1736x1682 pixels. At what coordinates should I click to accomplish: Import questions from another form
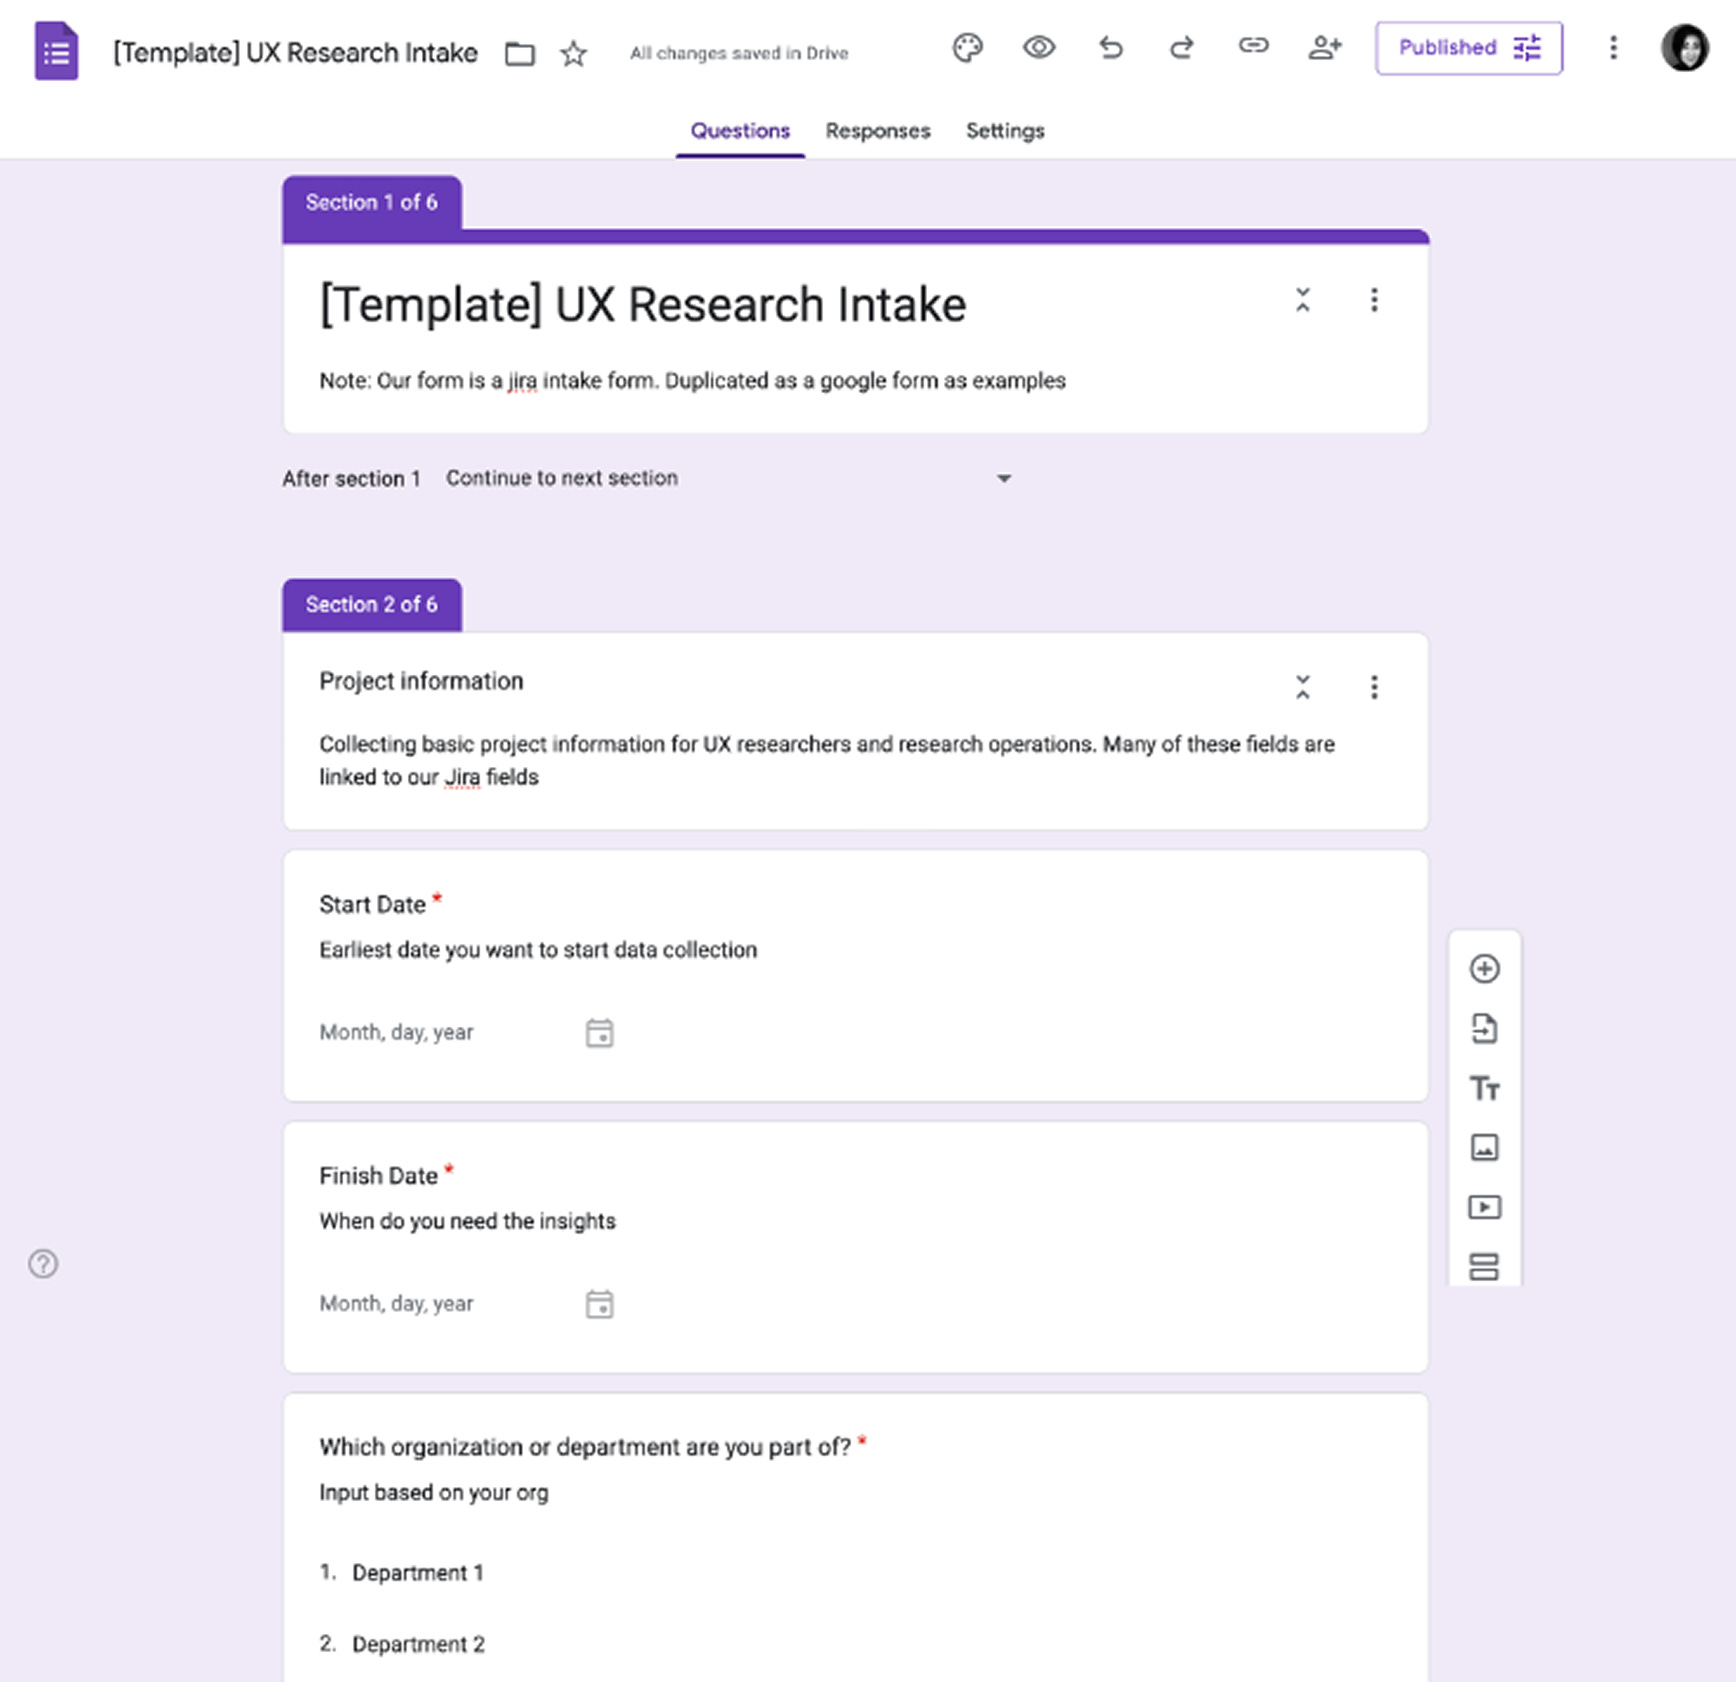tap(1486, 1027)
